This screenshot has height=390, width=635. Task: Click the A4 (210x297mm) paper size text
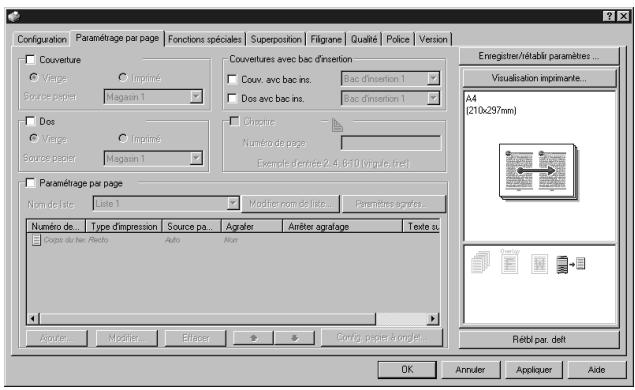tap(491, 104)
